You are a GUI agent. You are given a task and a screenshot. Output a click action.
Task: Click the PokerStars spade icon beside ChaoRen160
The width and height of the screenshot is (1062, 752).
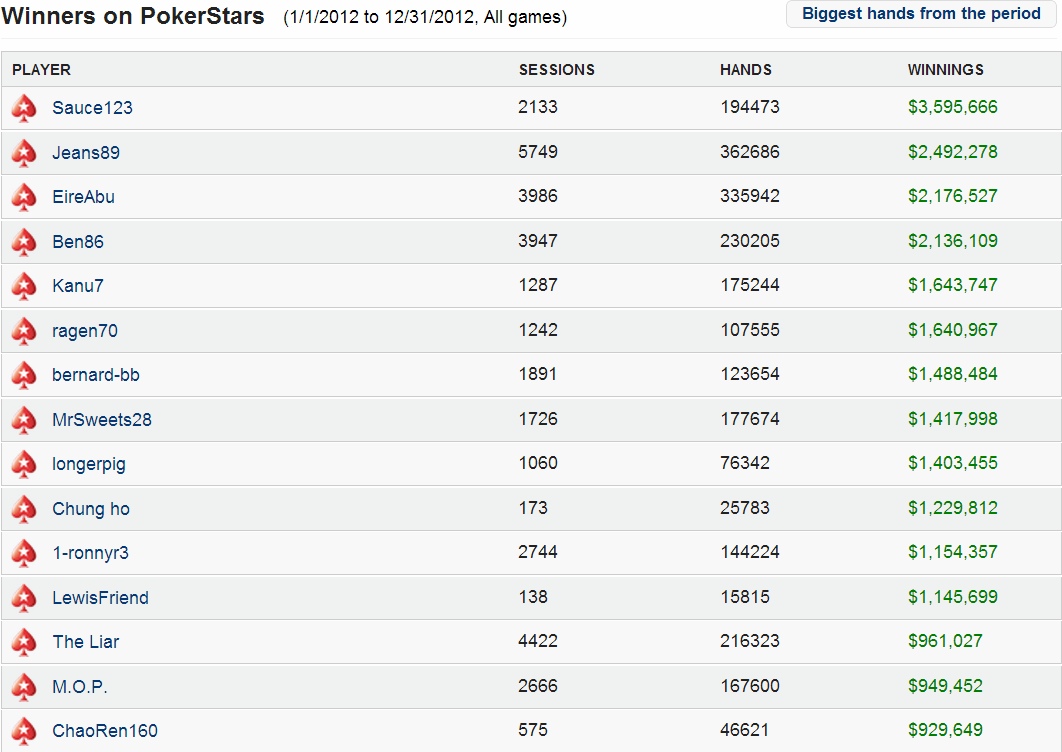coord(24,731)
